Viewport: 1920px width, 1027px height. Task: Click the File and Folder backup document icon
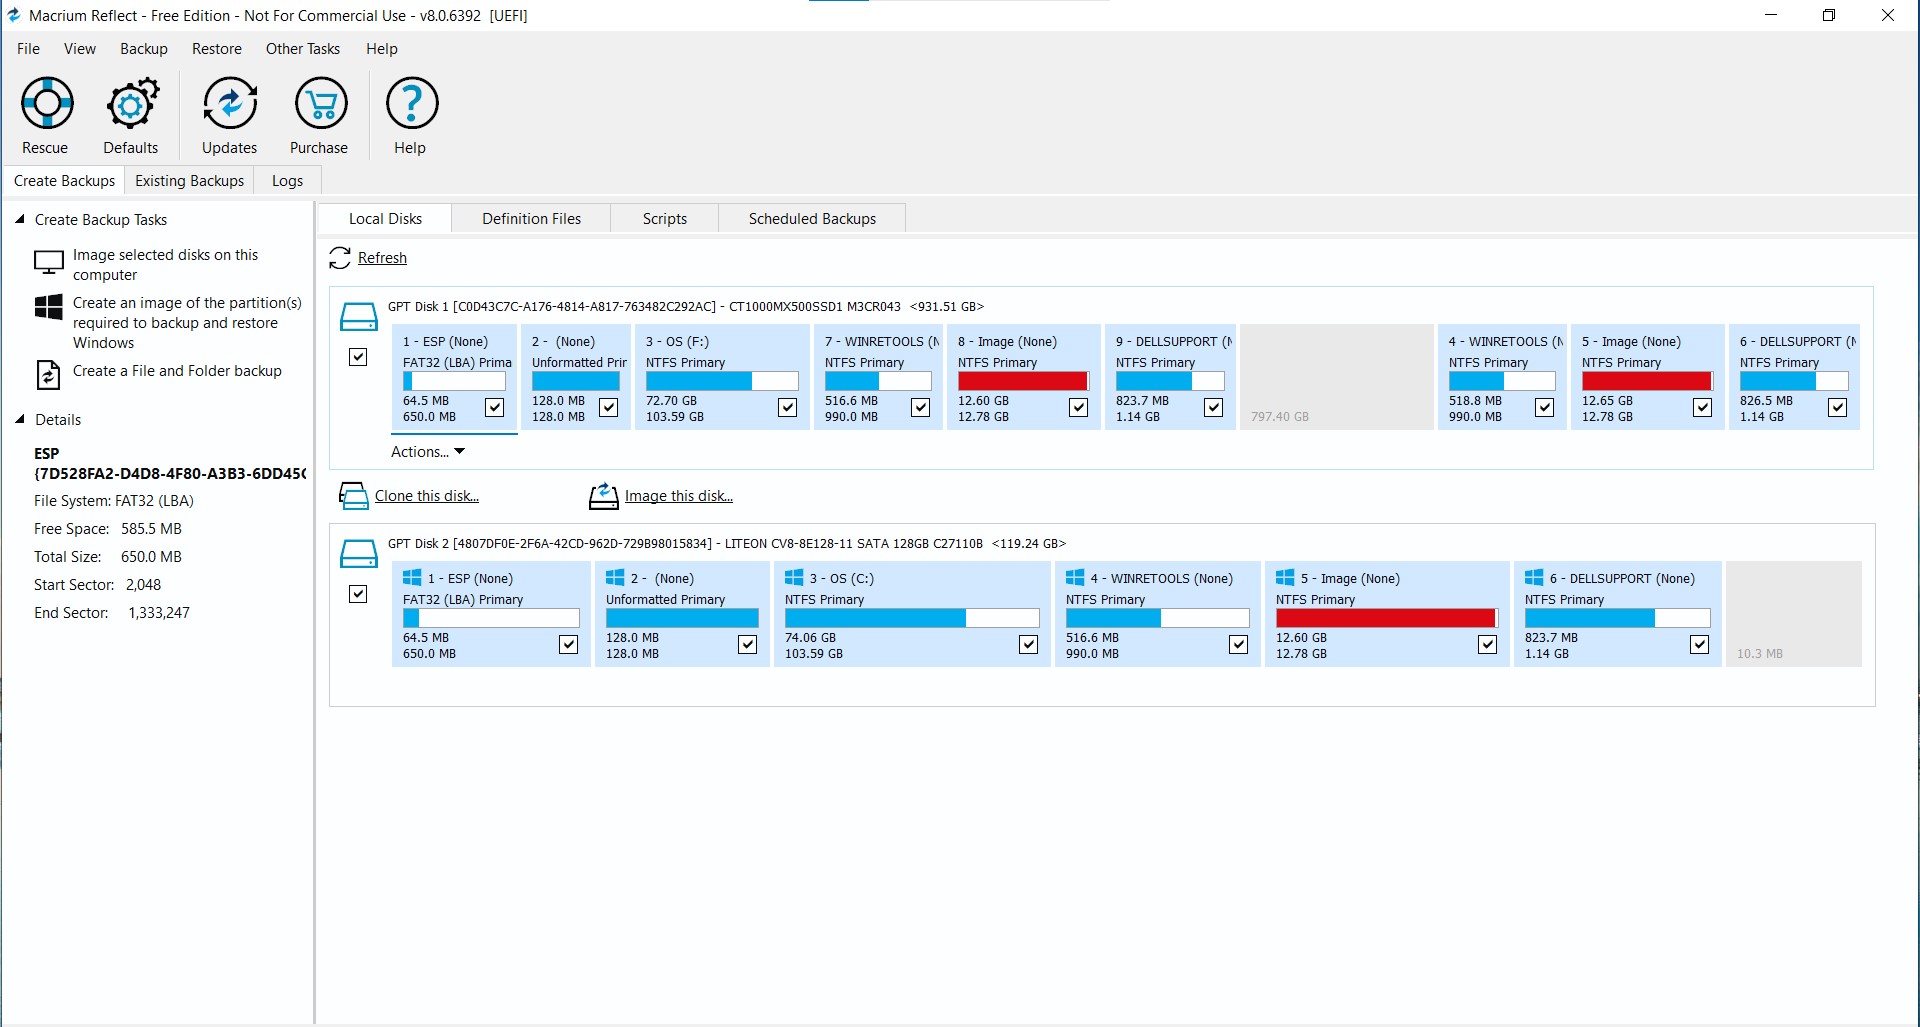pyautogui.click(x=48, y=374)
